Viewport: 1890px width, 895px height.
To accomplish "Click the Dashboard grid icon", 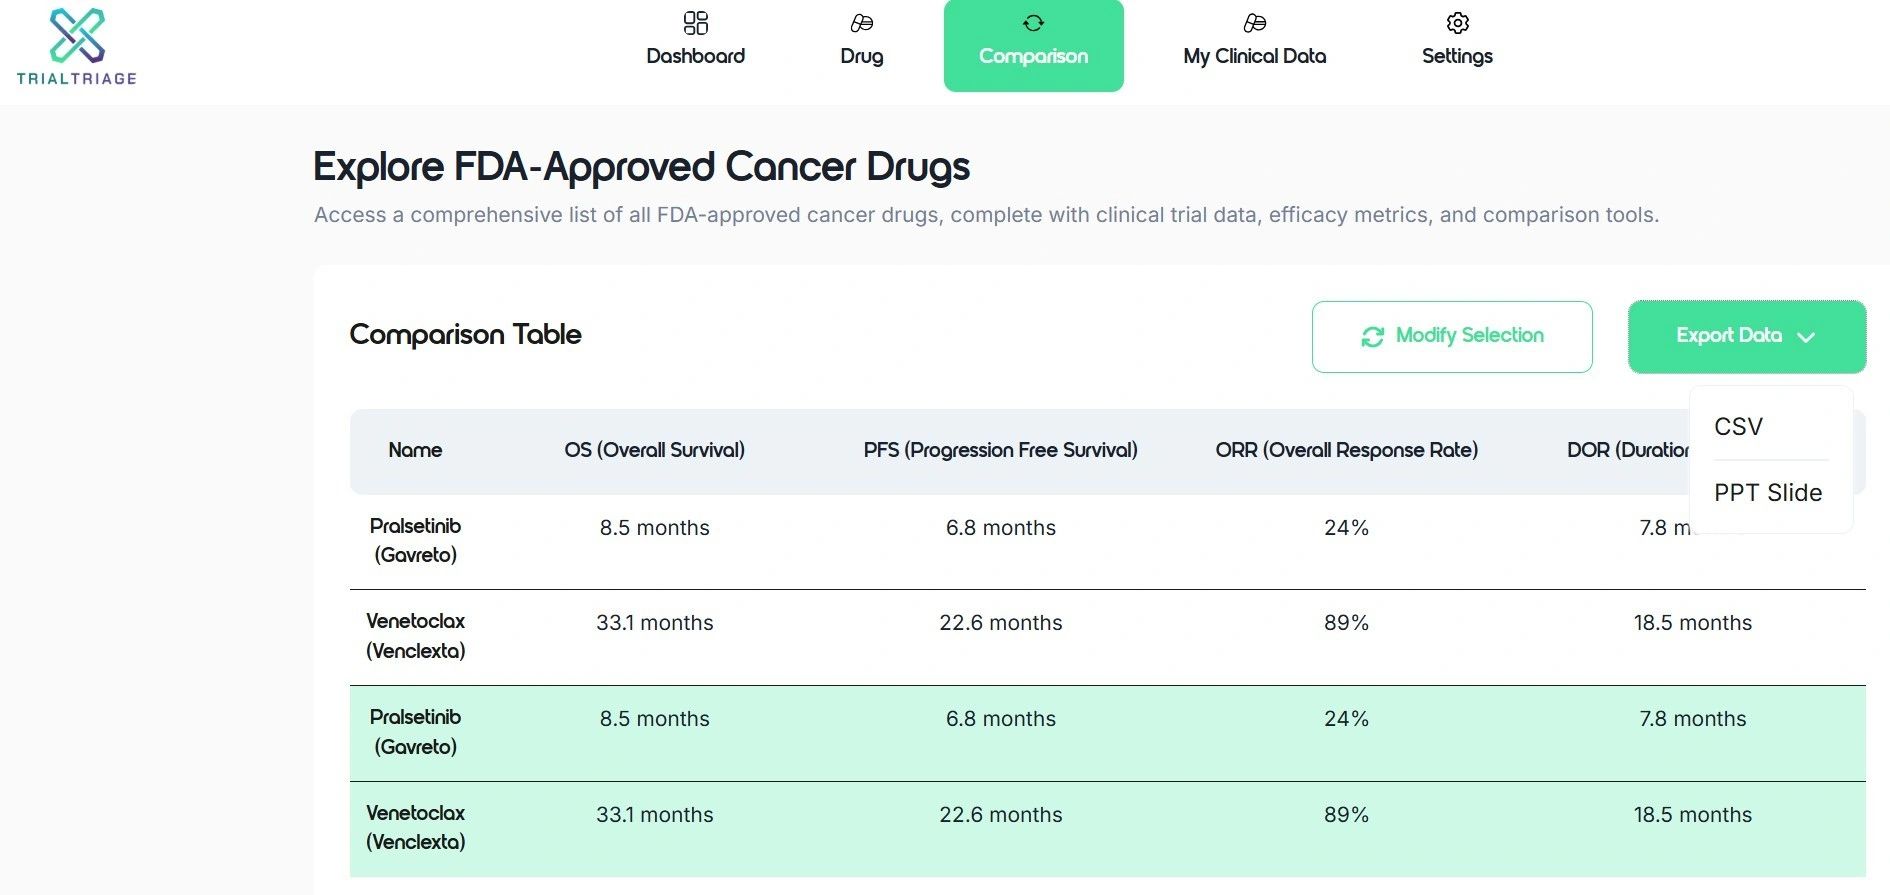I will (x=696, y=23).
